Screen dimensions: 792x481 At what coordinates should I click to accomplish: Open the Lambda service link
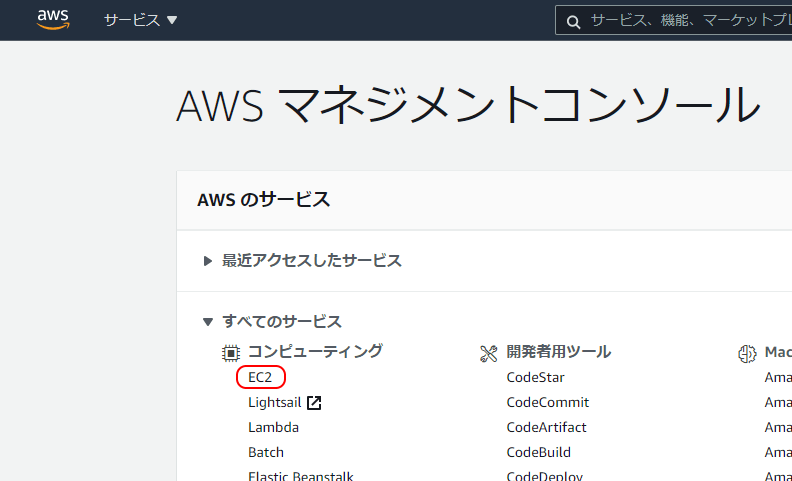pos(273,427)
